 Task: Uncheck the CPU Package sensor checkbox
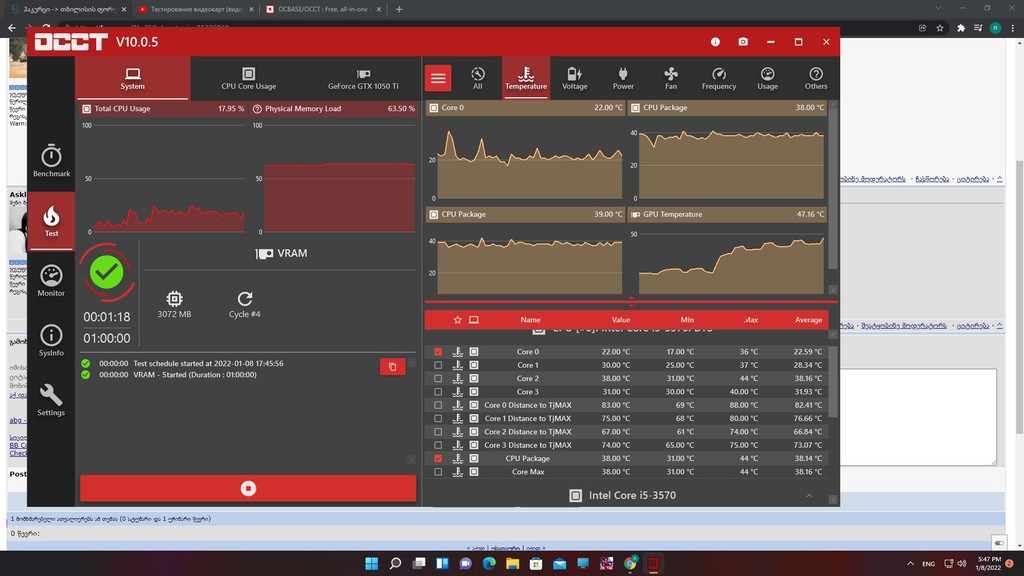click(438, 459)
